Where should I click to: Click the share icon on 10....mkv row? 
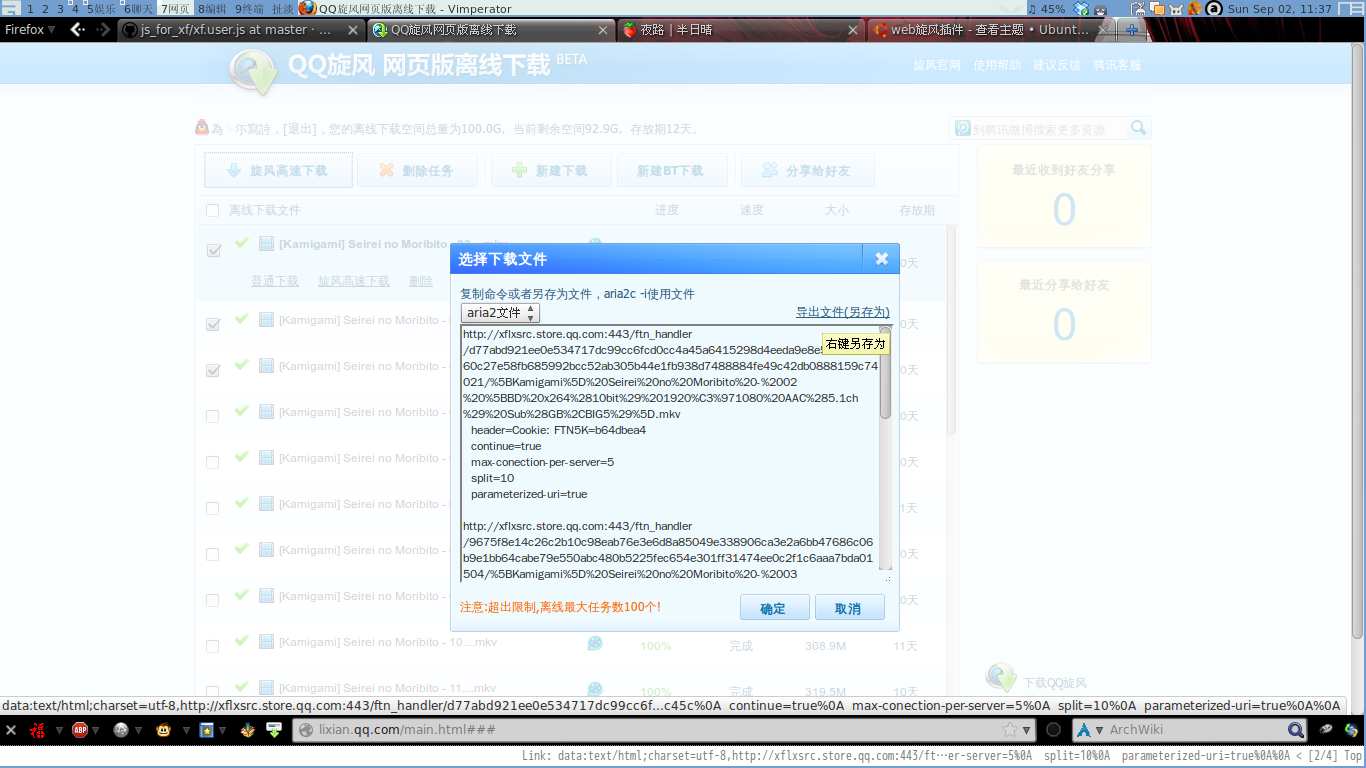coord(595,643)
